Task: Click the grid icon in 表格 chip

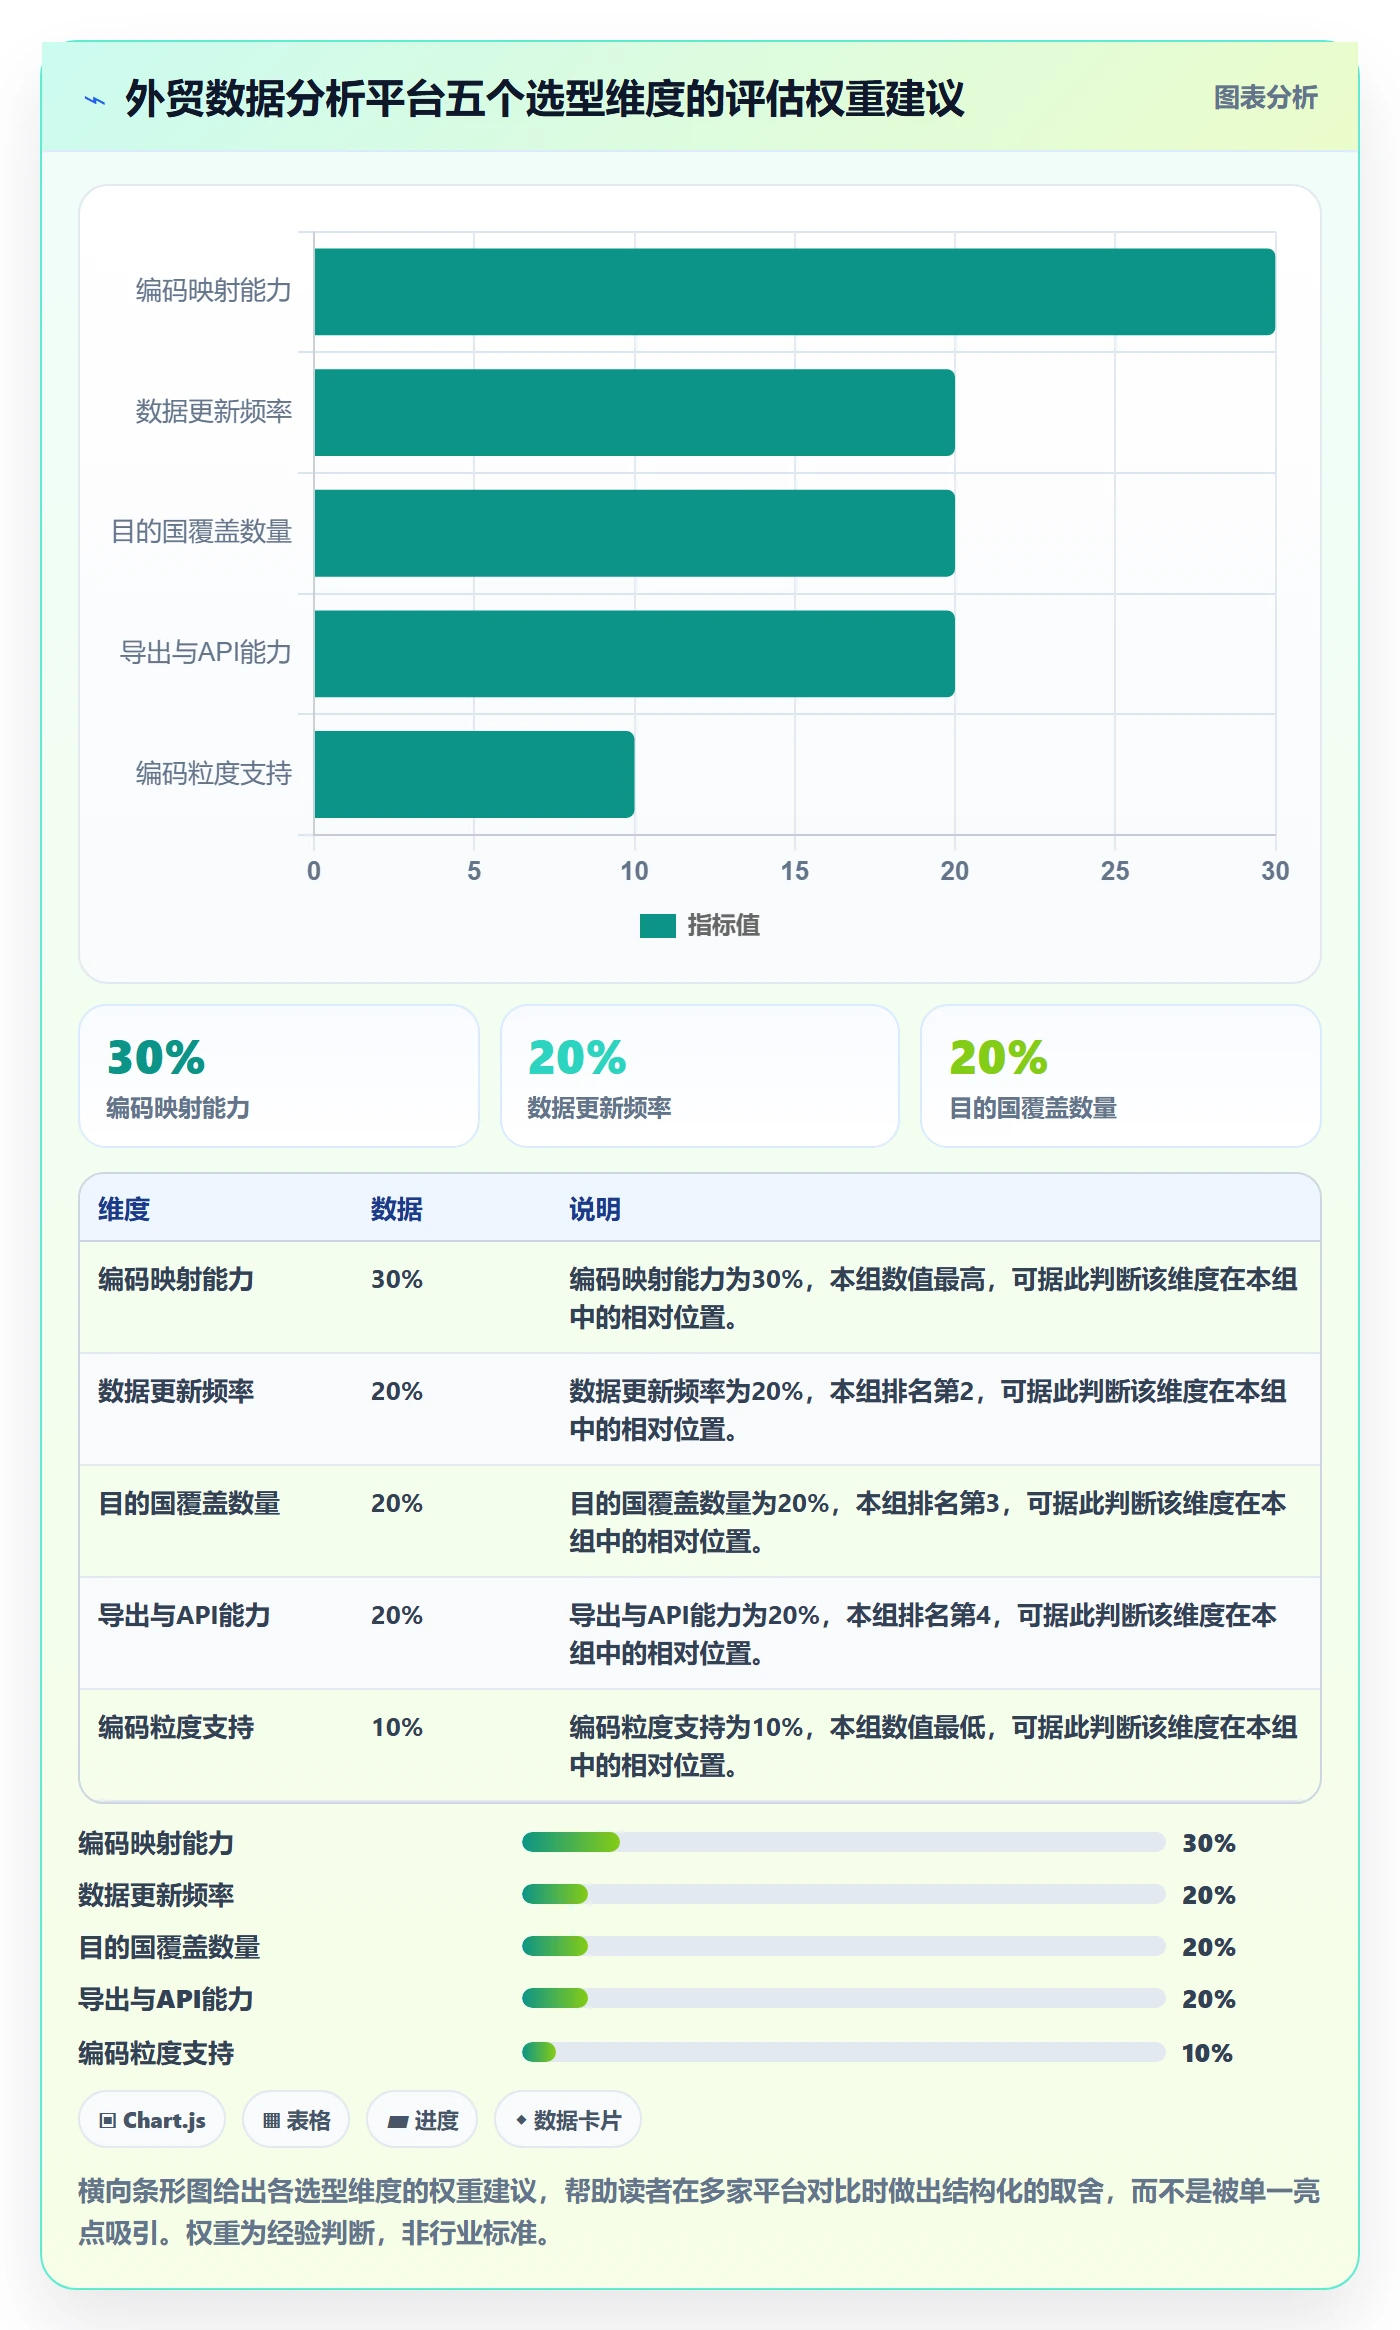Action: pos(271,2121)
